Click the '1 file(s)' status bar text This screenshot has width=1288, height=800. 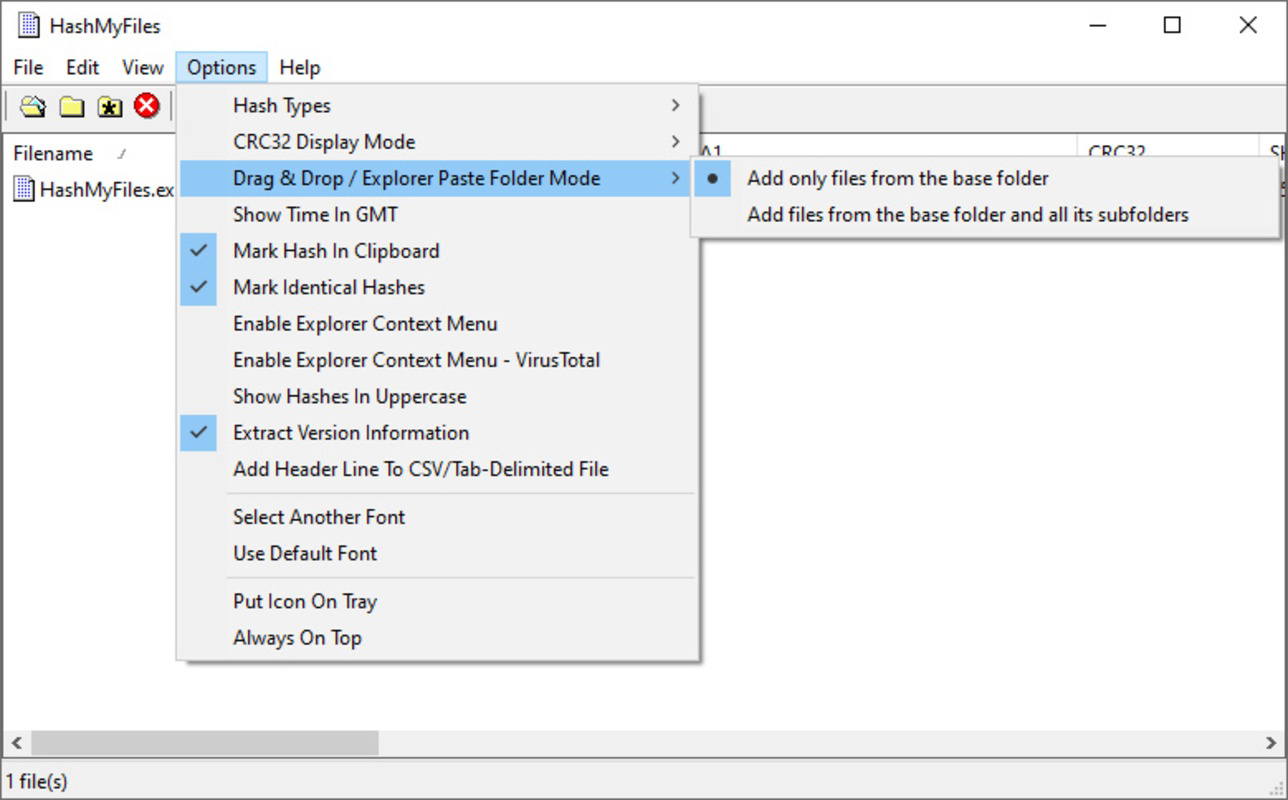coord(36,781)
